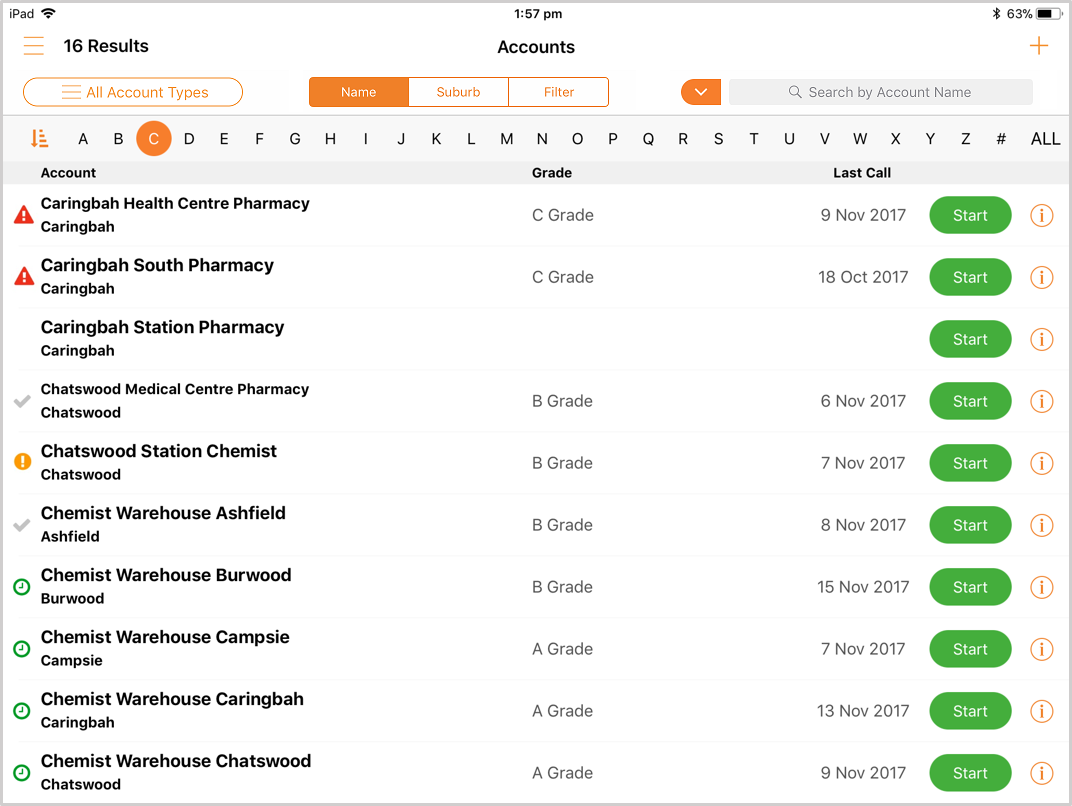
Task: Open info for Chemist Warehouse Chatswood
Action: pyautogui.click(x=1041, y=773)
